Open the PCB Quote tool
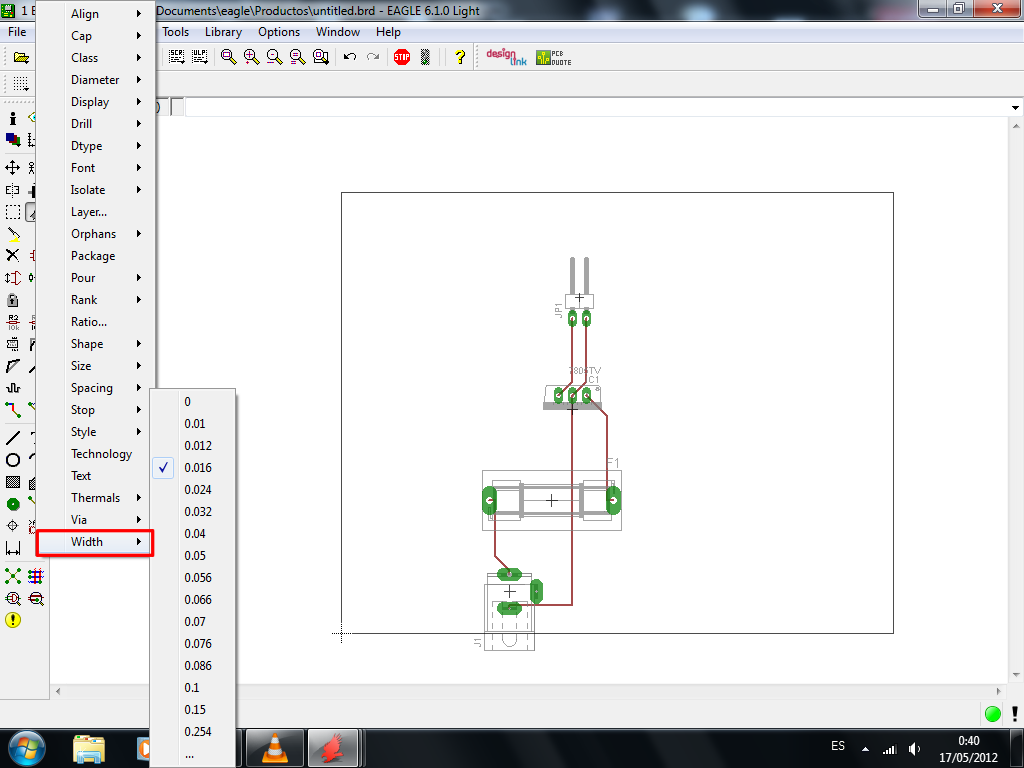 [553, 57]
